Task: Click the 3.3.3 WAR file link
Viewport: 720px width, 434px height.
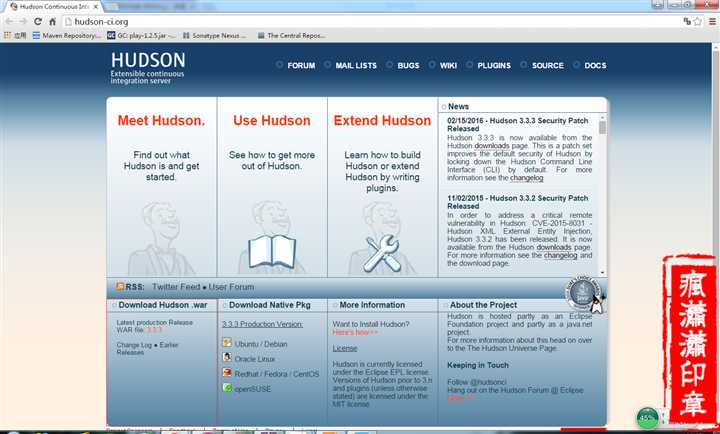Action: tap(155, 330)
